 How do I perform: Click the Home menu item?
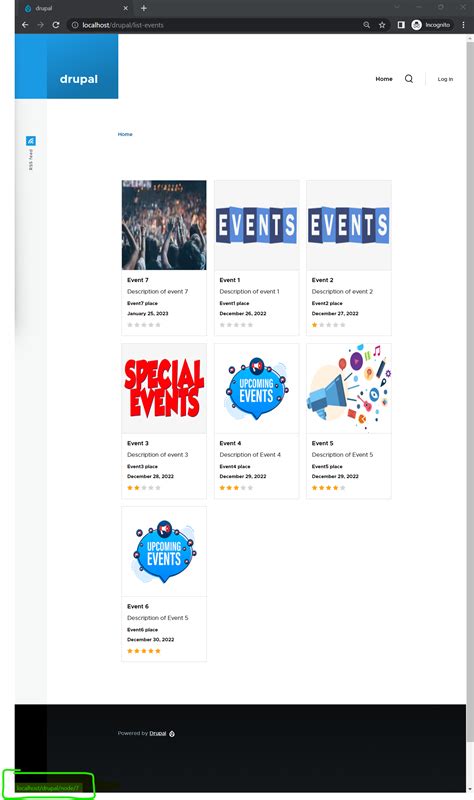pos(384,79)
